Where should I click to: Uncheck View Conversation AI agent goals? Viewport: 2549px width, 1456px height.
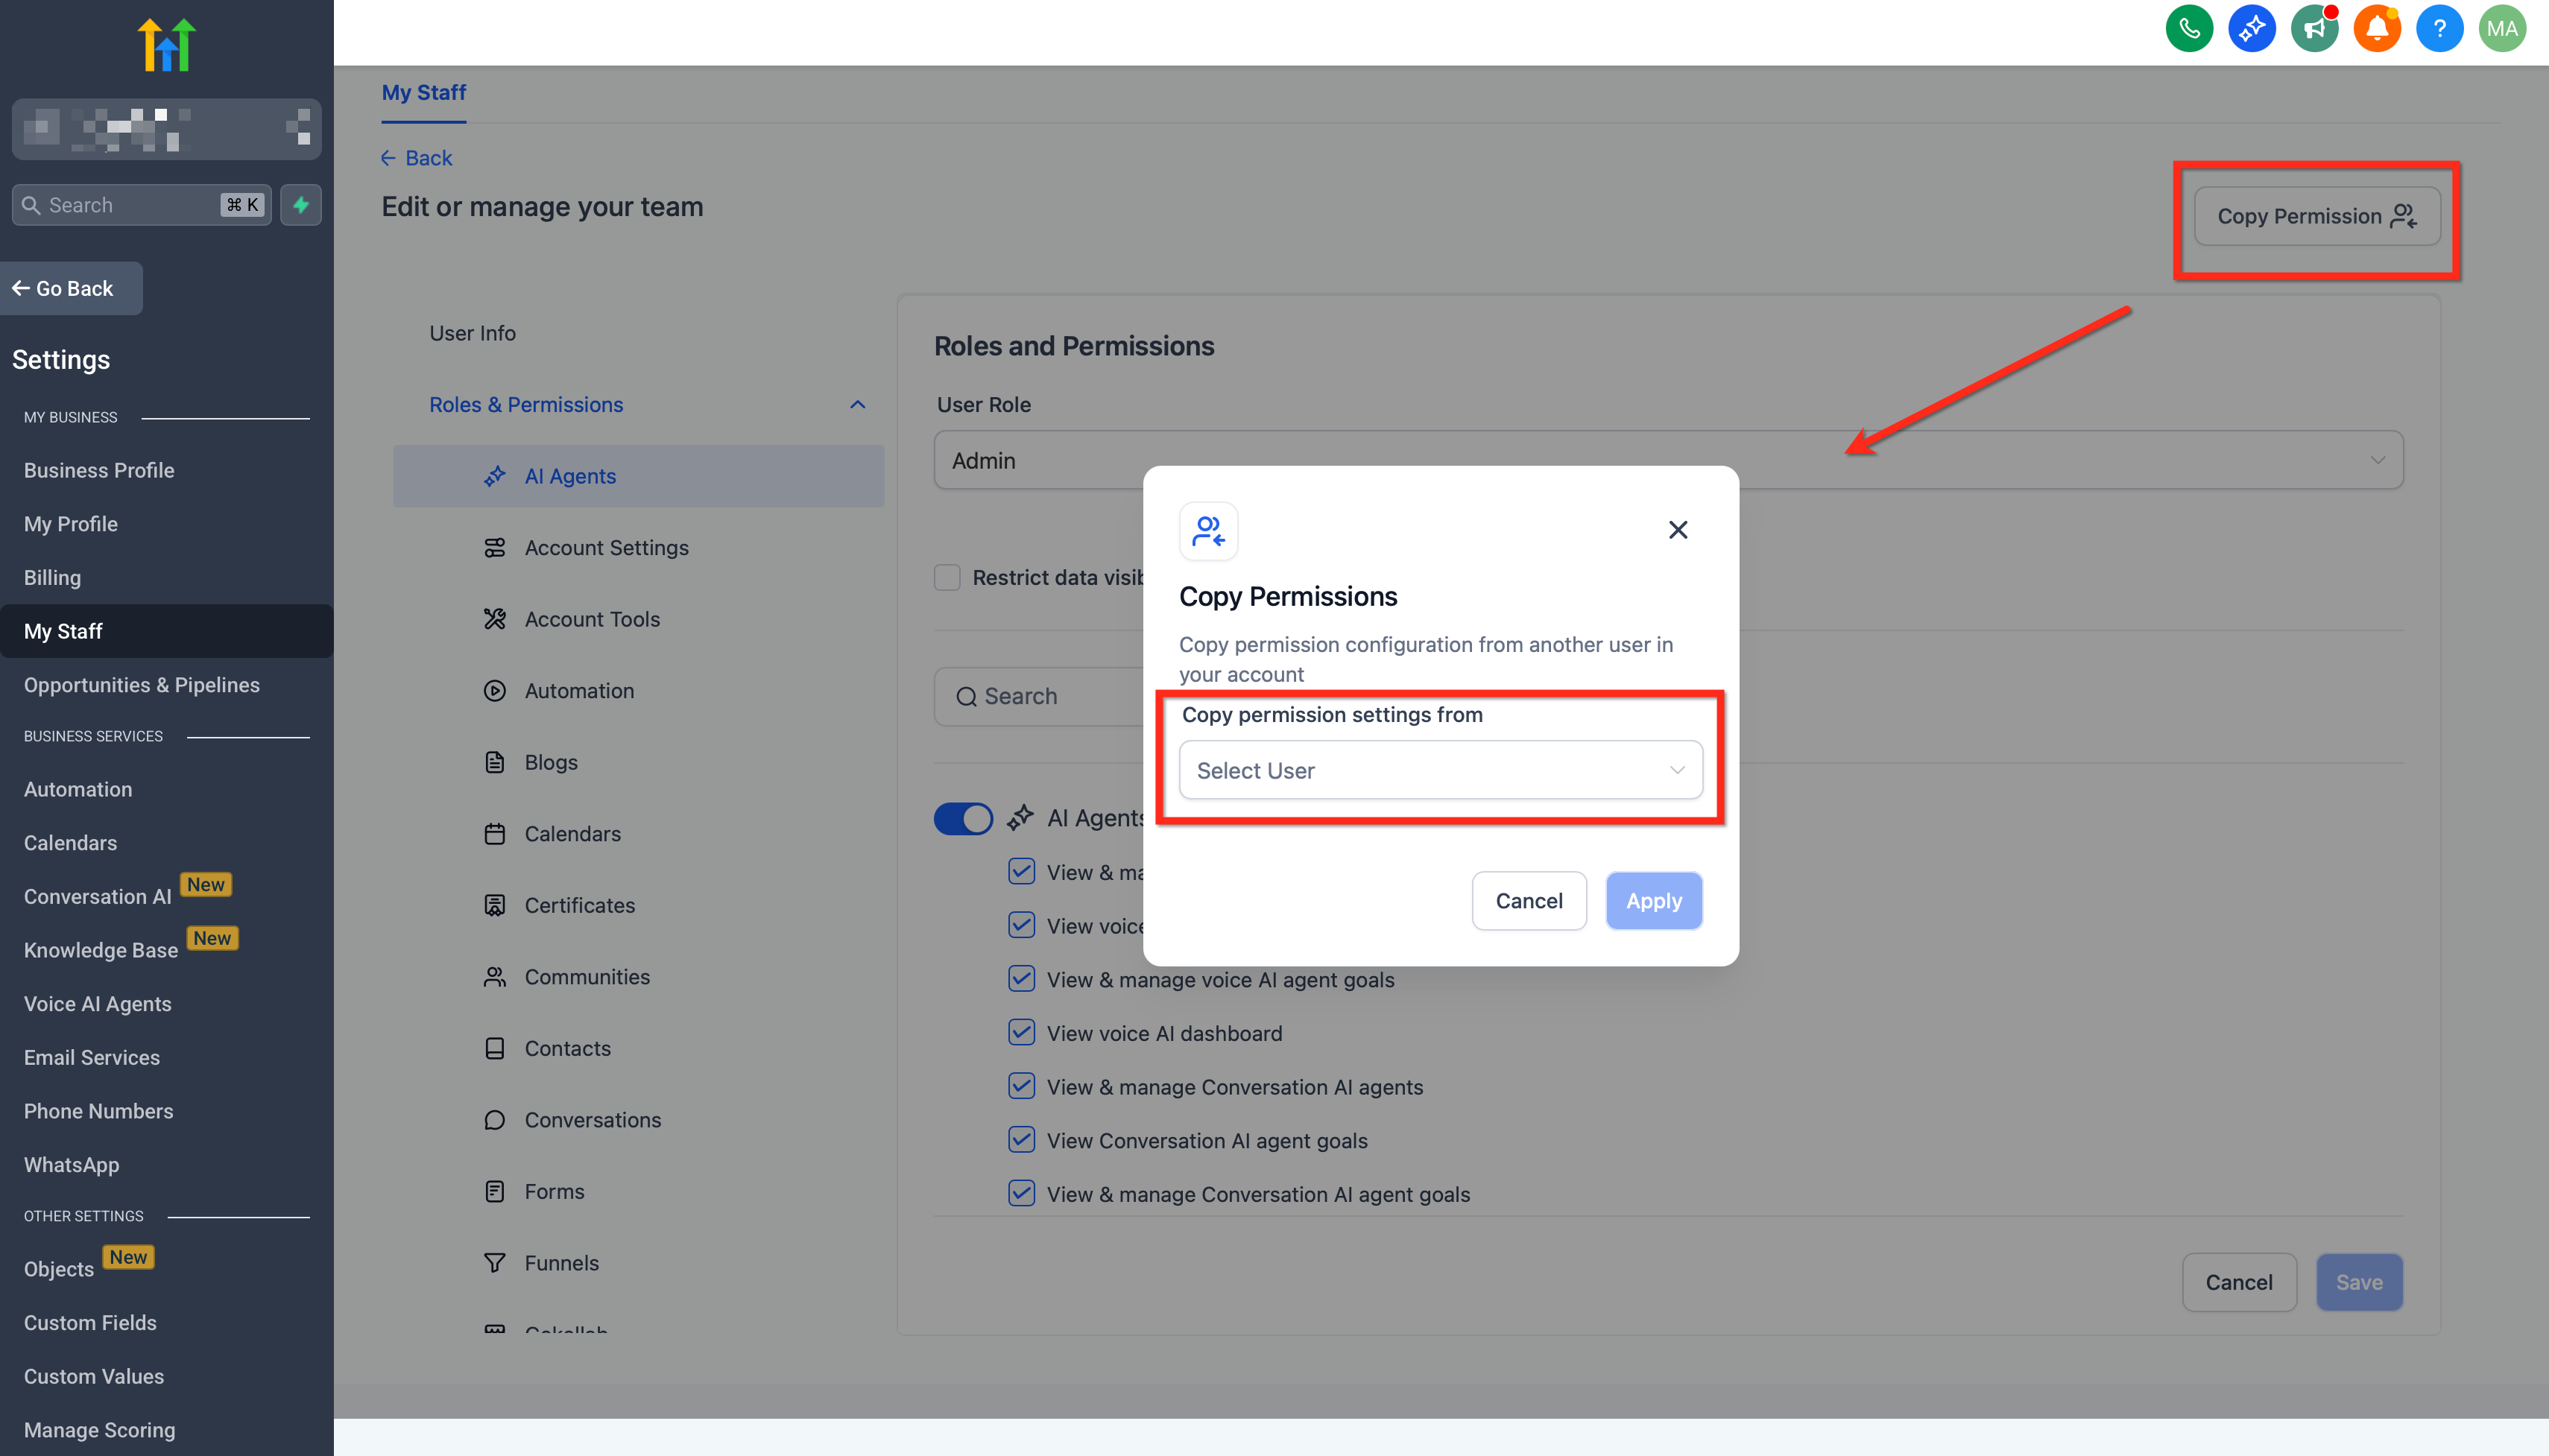point(1021,1139)
